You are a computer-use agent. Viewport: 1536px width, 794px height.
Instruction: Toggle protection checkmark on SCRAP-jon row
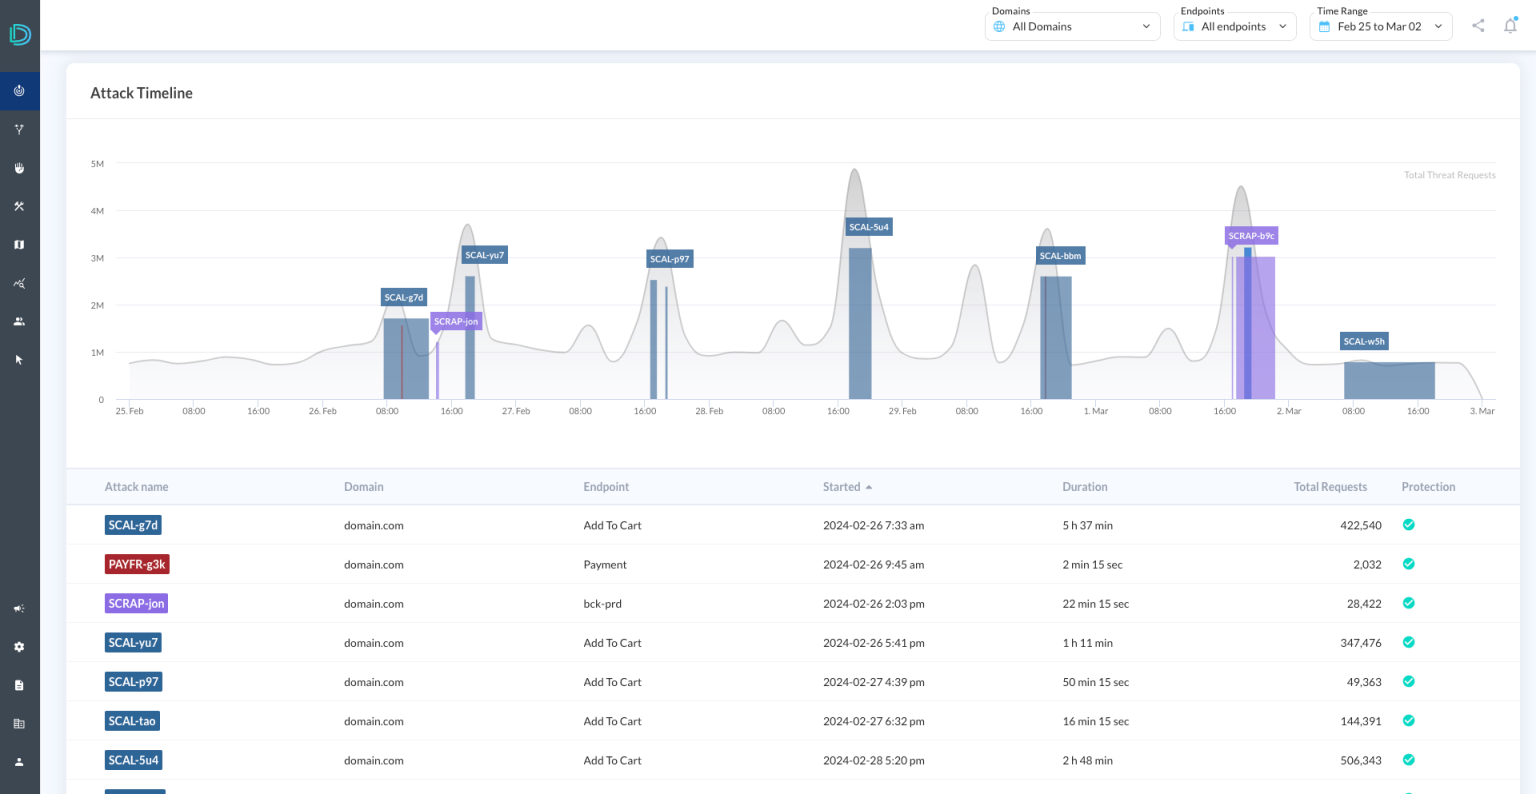1408,603
